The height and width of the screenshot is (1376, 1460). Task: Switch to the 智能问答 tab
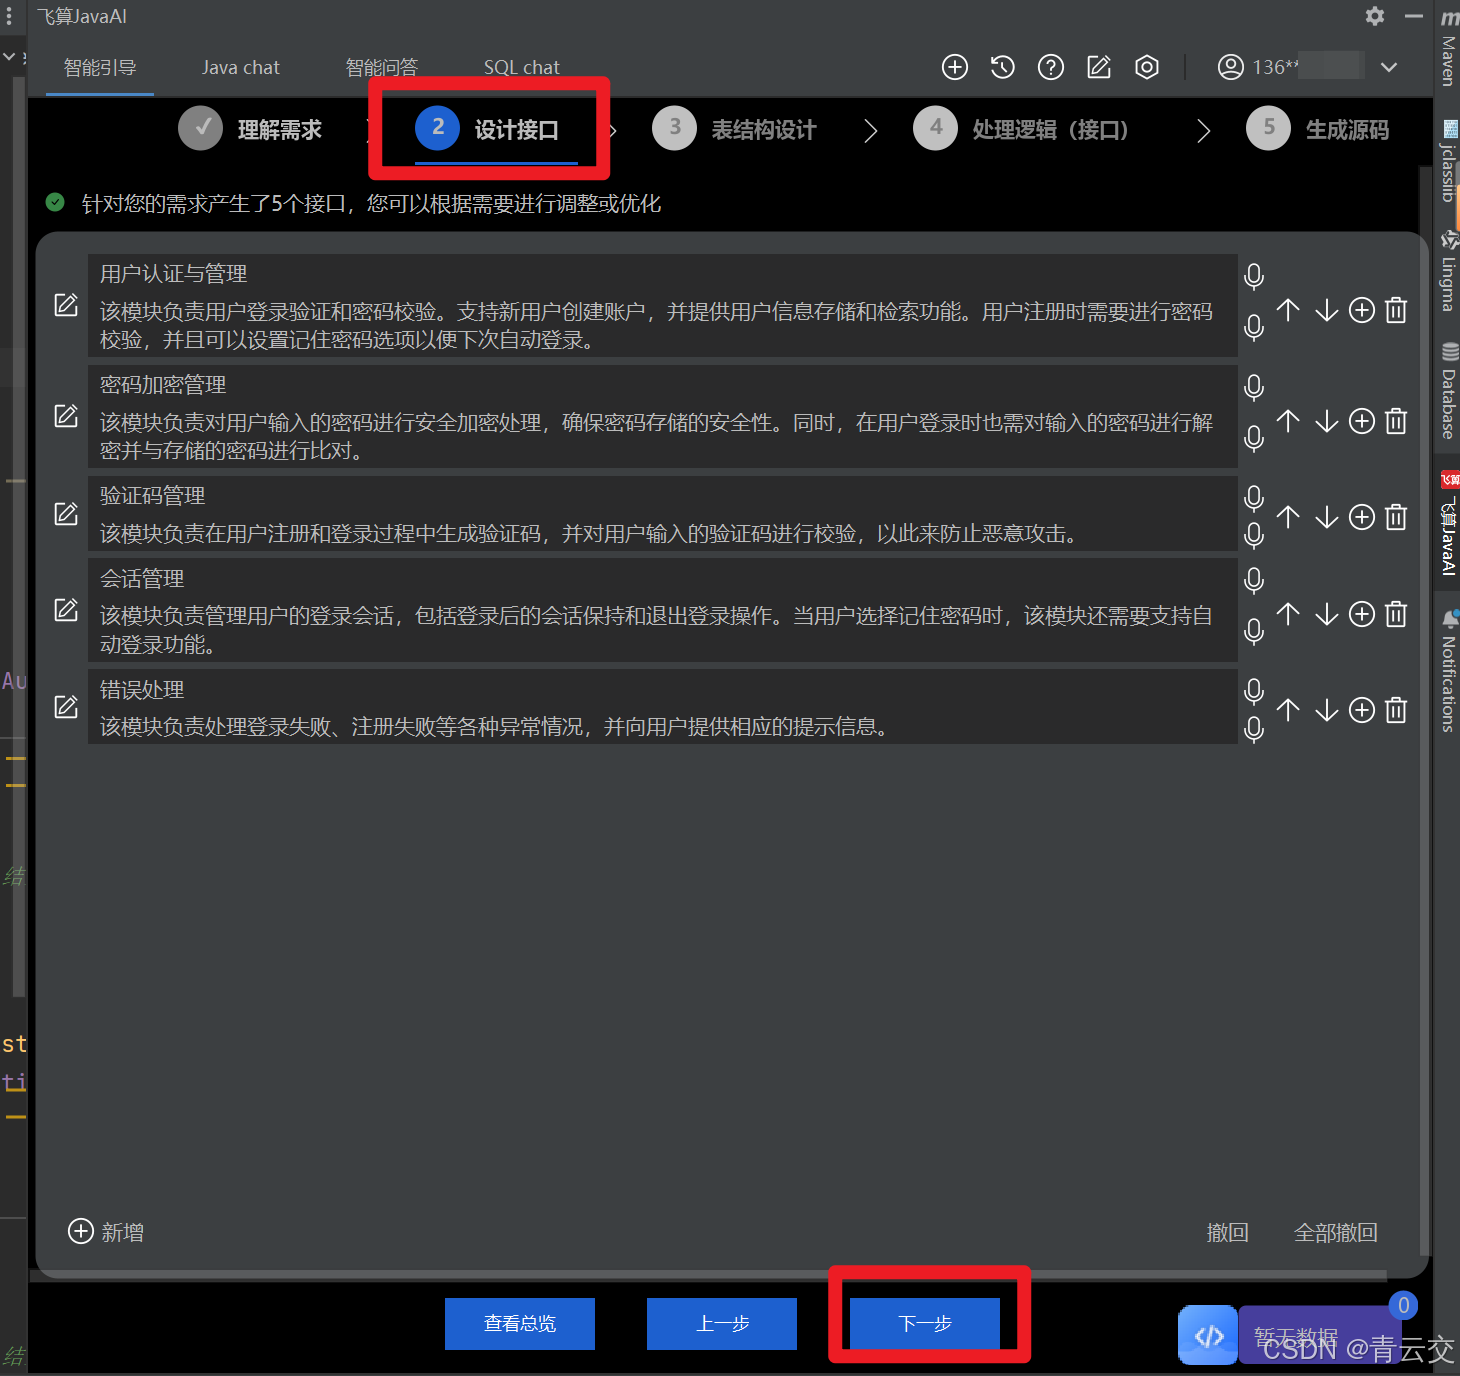[382, 67]
